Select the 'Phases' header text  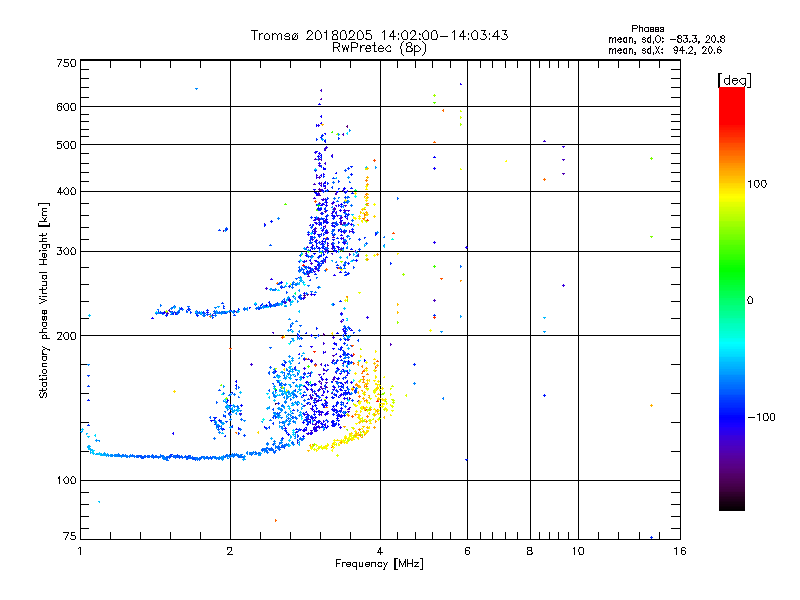click(647, 29)
